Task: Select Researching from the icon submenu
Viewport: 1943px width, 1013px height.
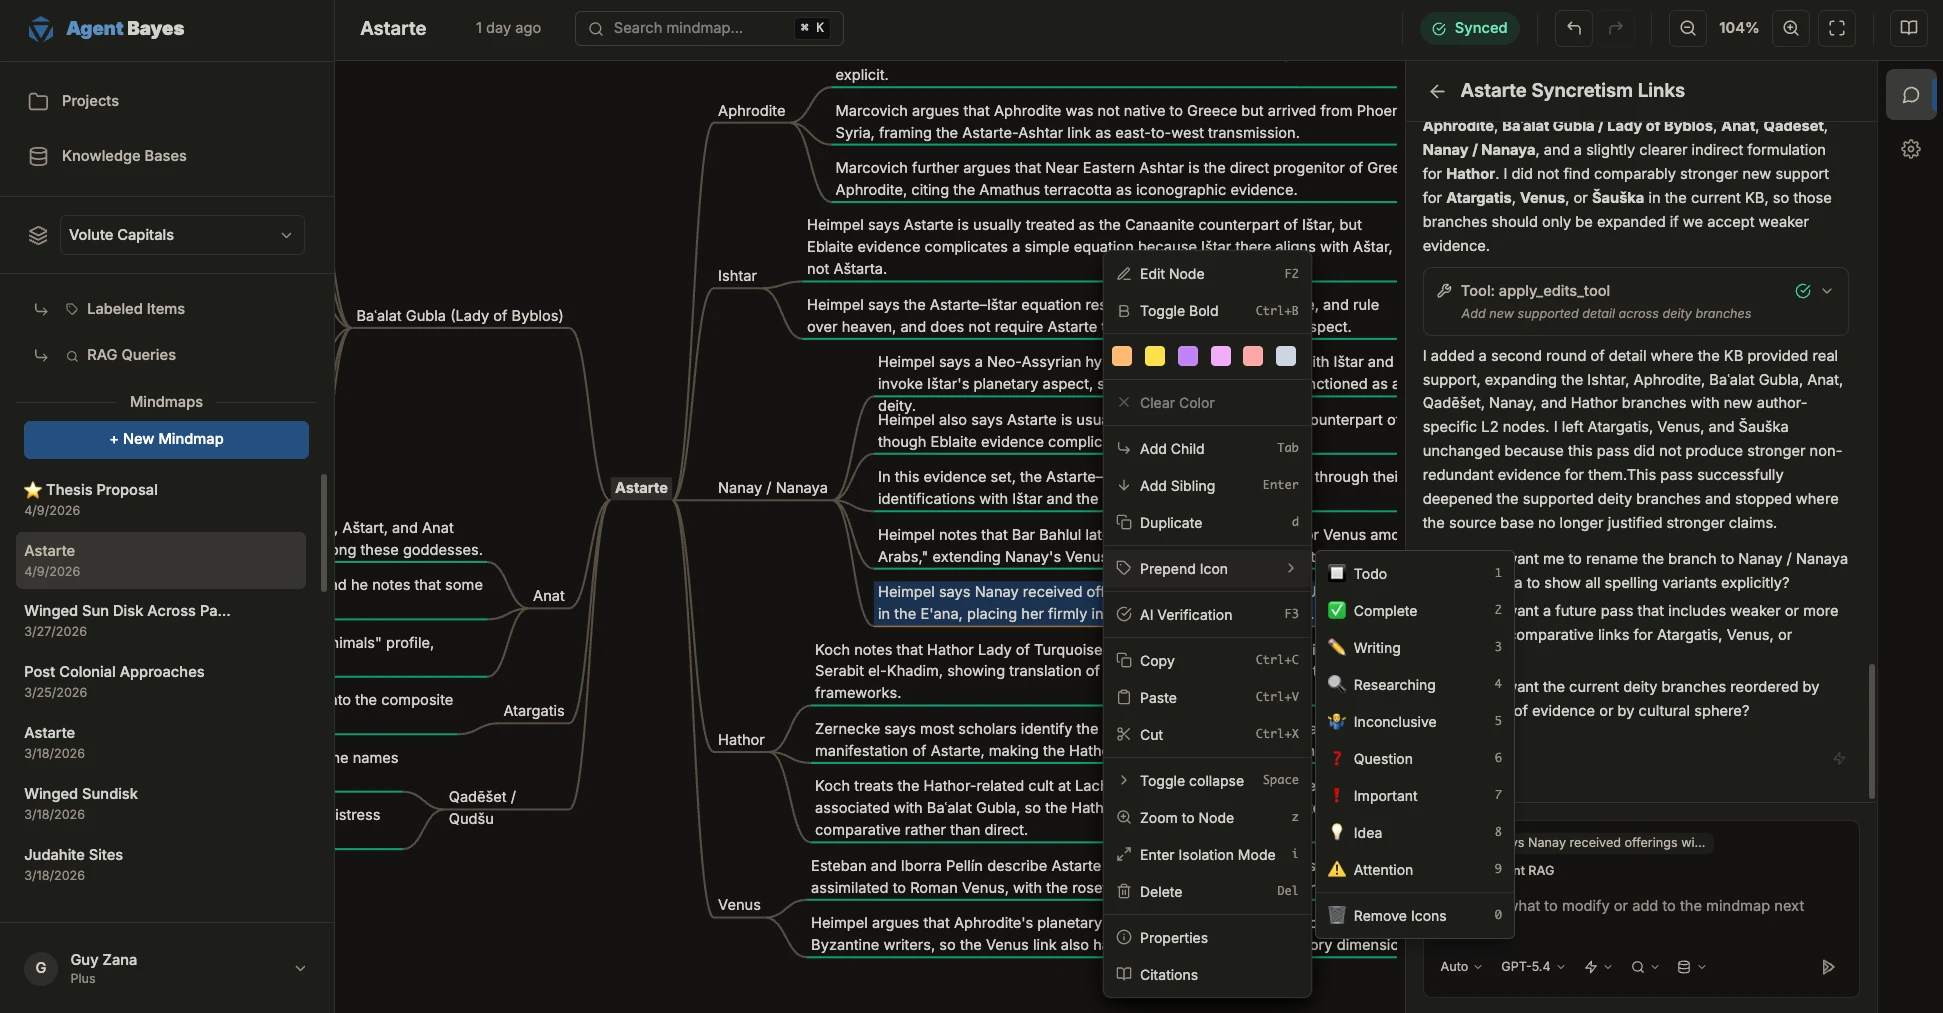Action: click(1394, 685)
